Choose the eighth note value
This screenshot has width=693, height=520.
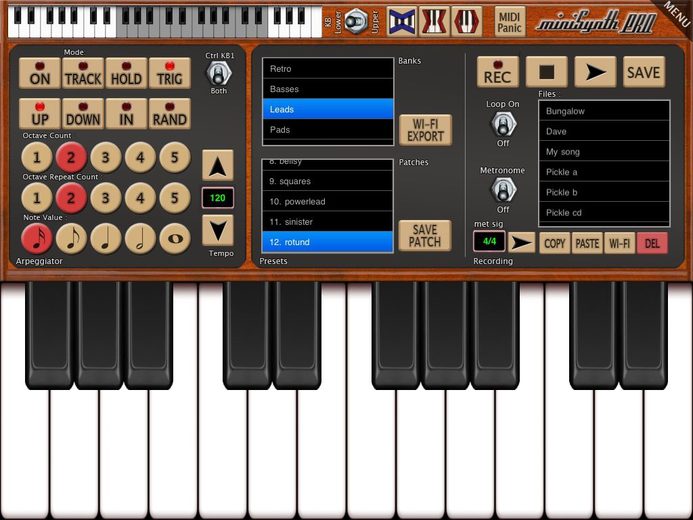pos(71,239)
